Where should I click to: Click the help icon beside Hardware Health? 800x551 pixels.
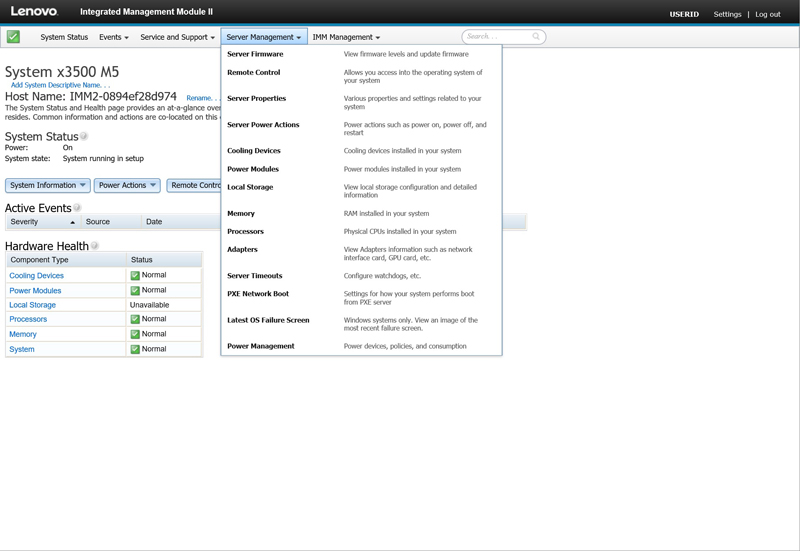tap(94, 246)
